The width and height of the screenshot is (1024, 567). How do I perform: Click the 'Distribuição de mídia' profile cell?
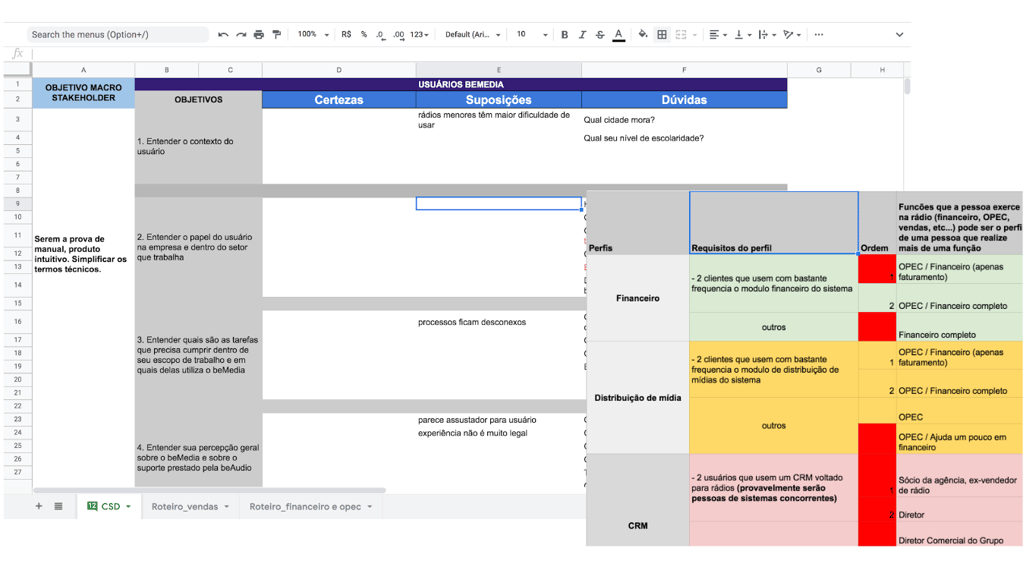click(637, 397)
